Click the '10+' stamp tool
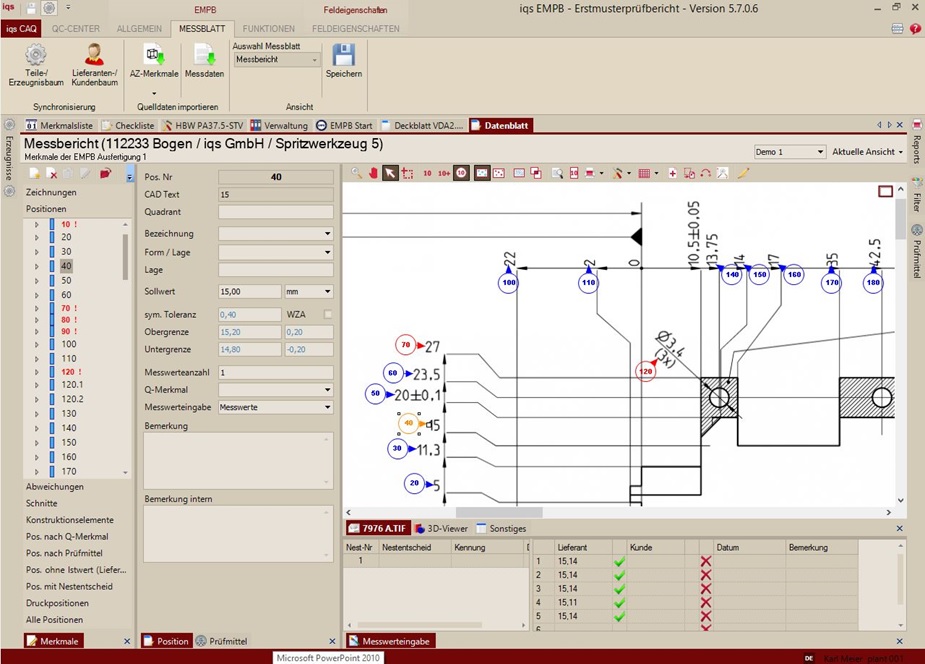The height and width of the screenshot is (664, 925). [444, 173]
